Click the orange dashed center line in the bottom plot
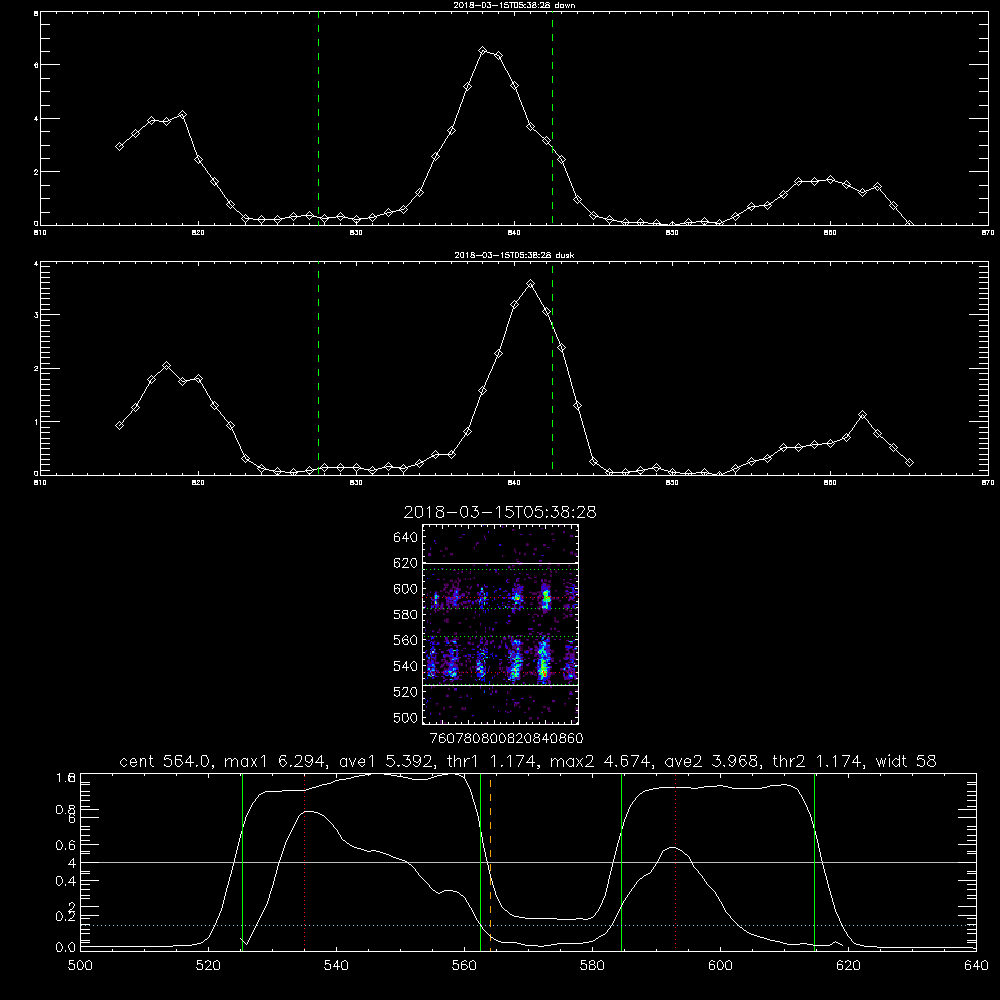 [x=490, y=861]
